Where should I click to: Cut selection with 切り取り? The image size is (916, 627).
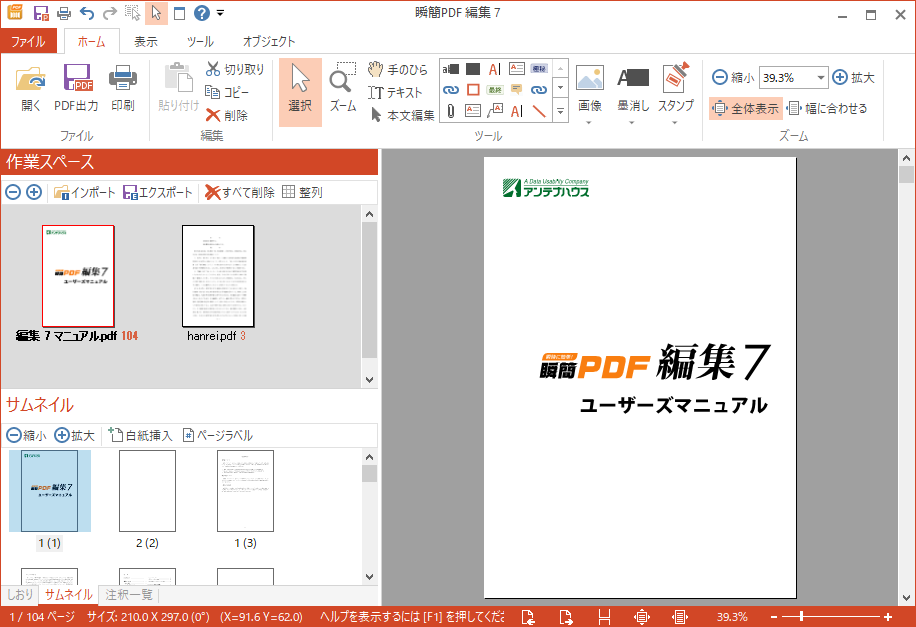click(235, 70)
